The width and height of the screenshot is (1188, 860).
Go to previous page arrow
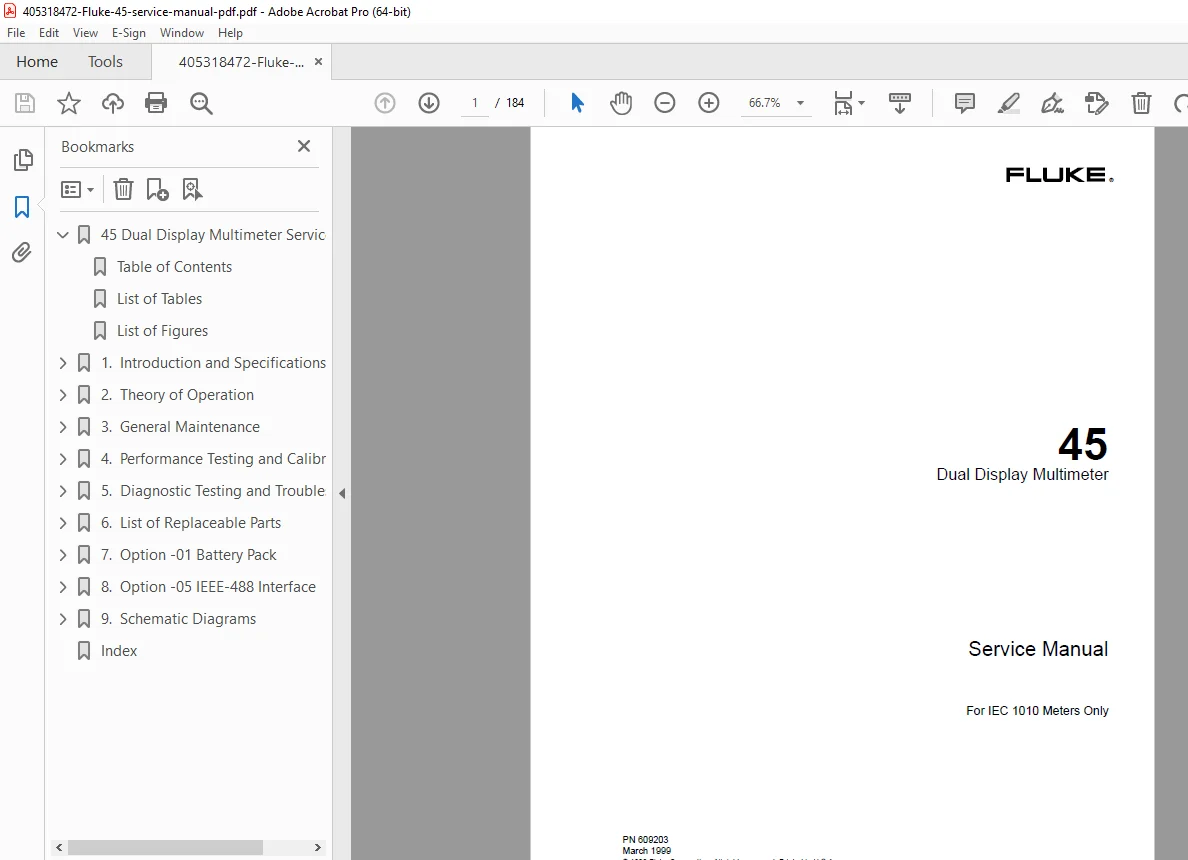tap(385, 103)
